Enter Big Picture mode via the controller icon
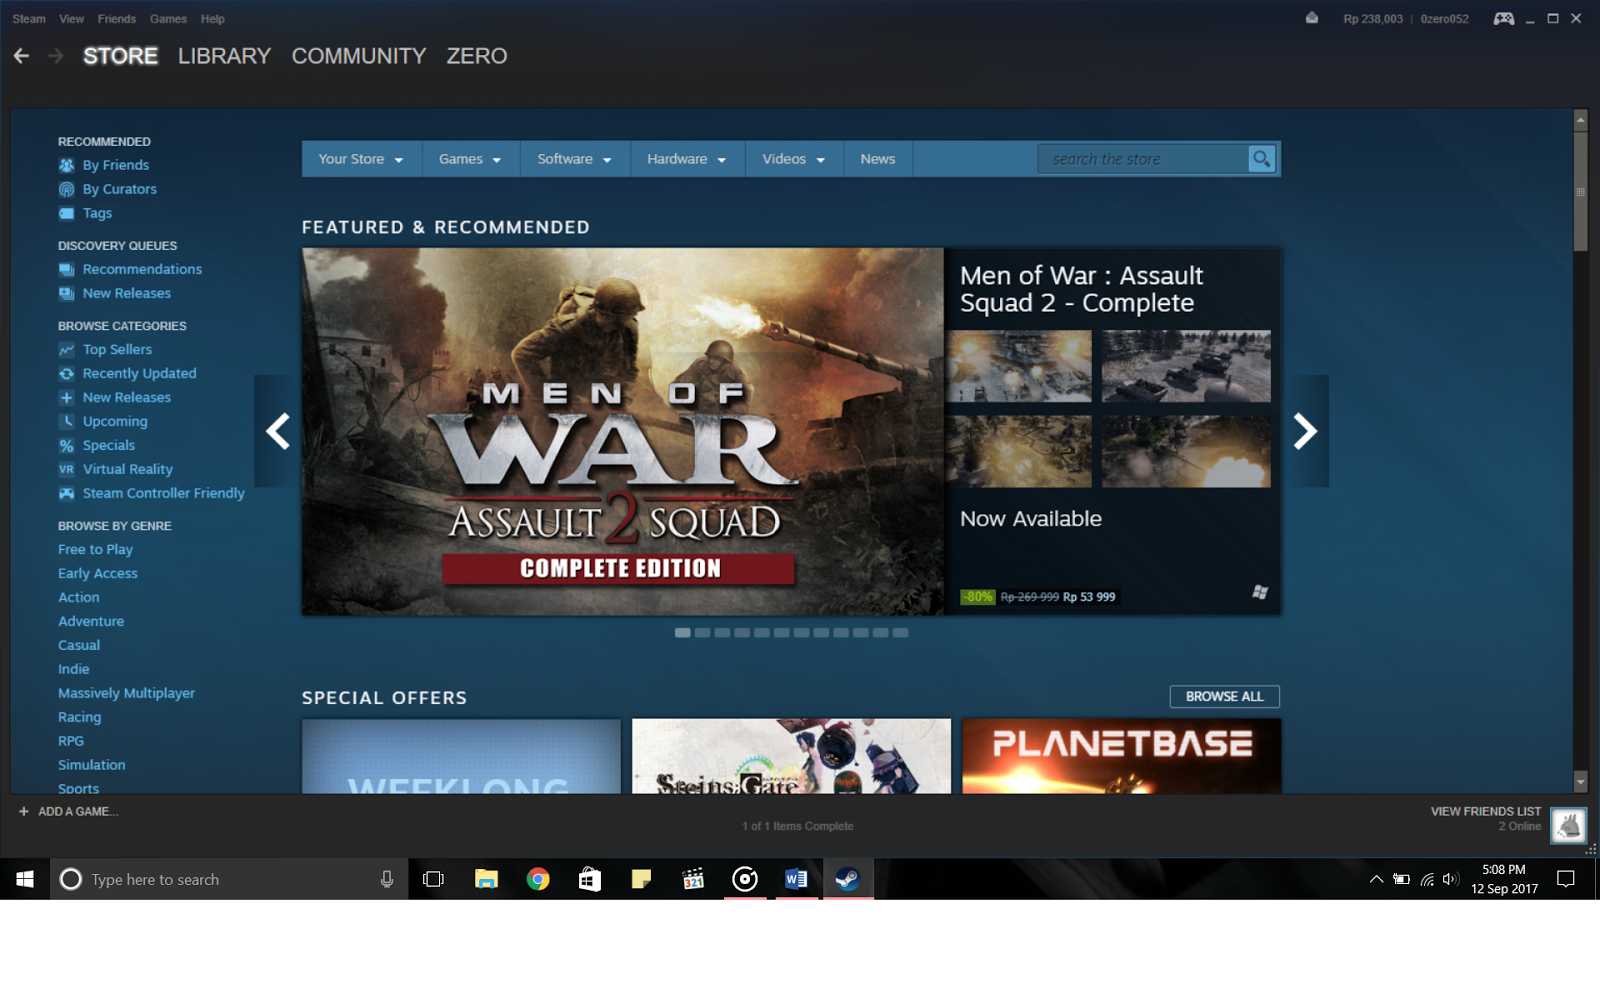The image size is (1600, 999). pos(1504,17)
